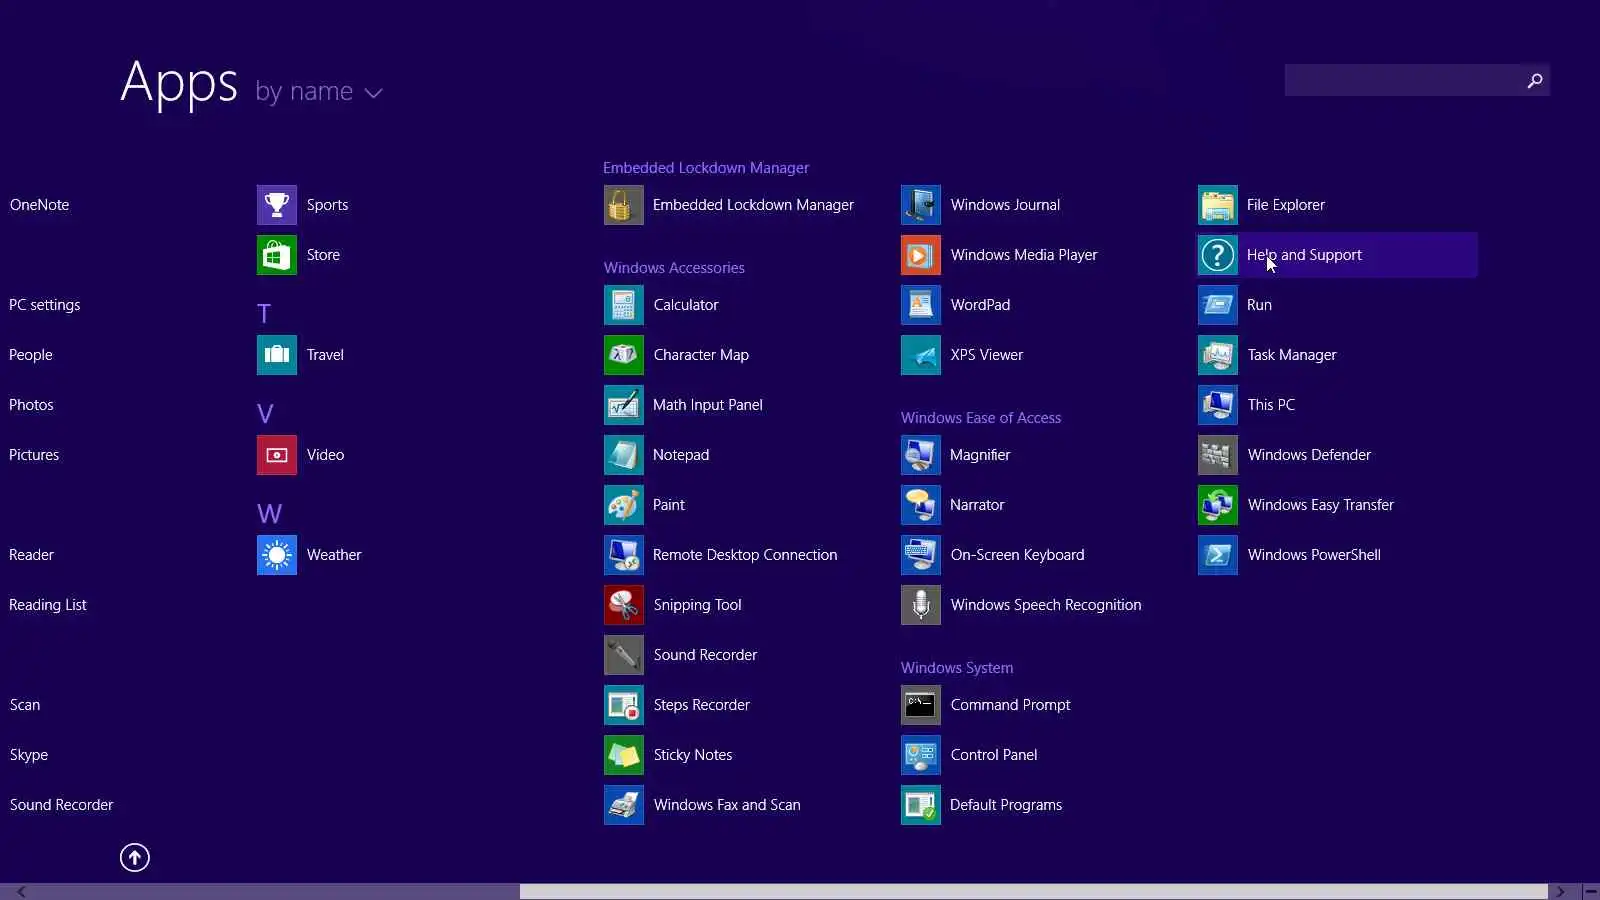Screen dimensions: 1600x900
Task: Open the Windows PowerShell icon
Action: pos(1218,555)
